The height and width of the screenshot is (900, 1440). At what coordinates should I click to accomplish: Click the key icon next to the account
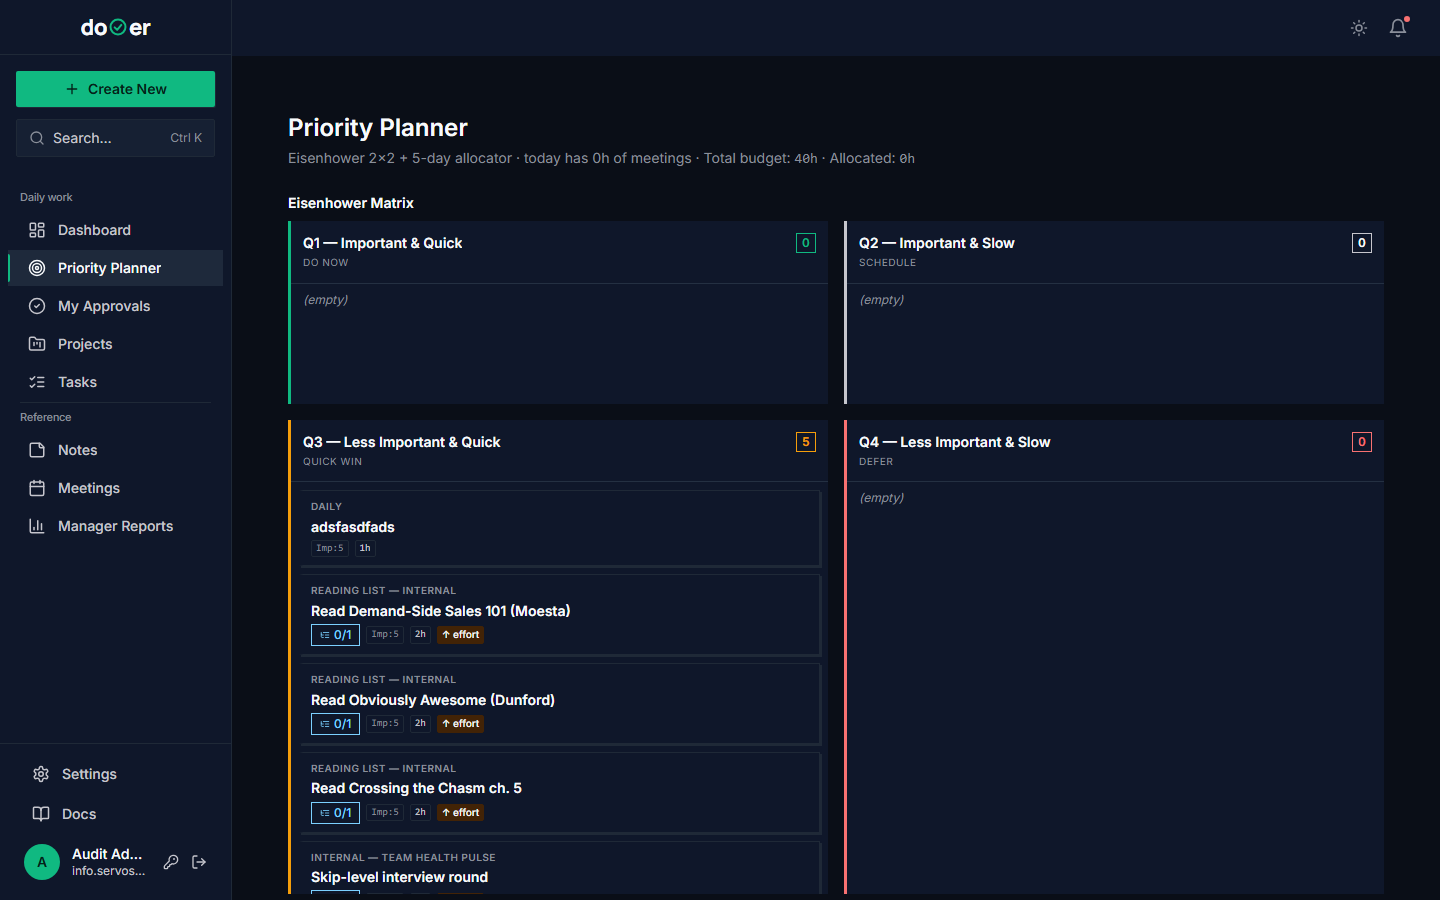point(171,862)
